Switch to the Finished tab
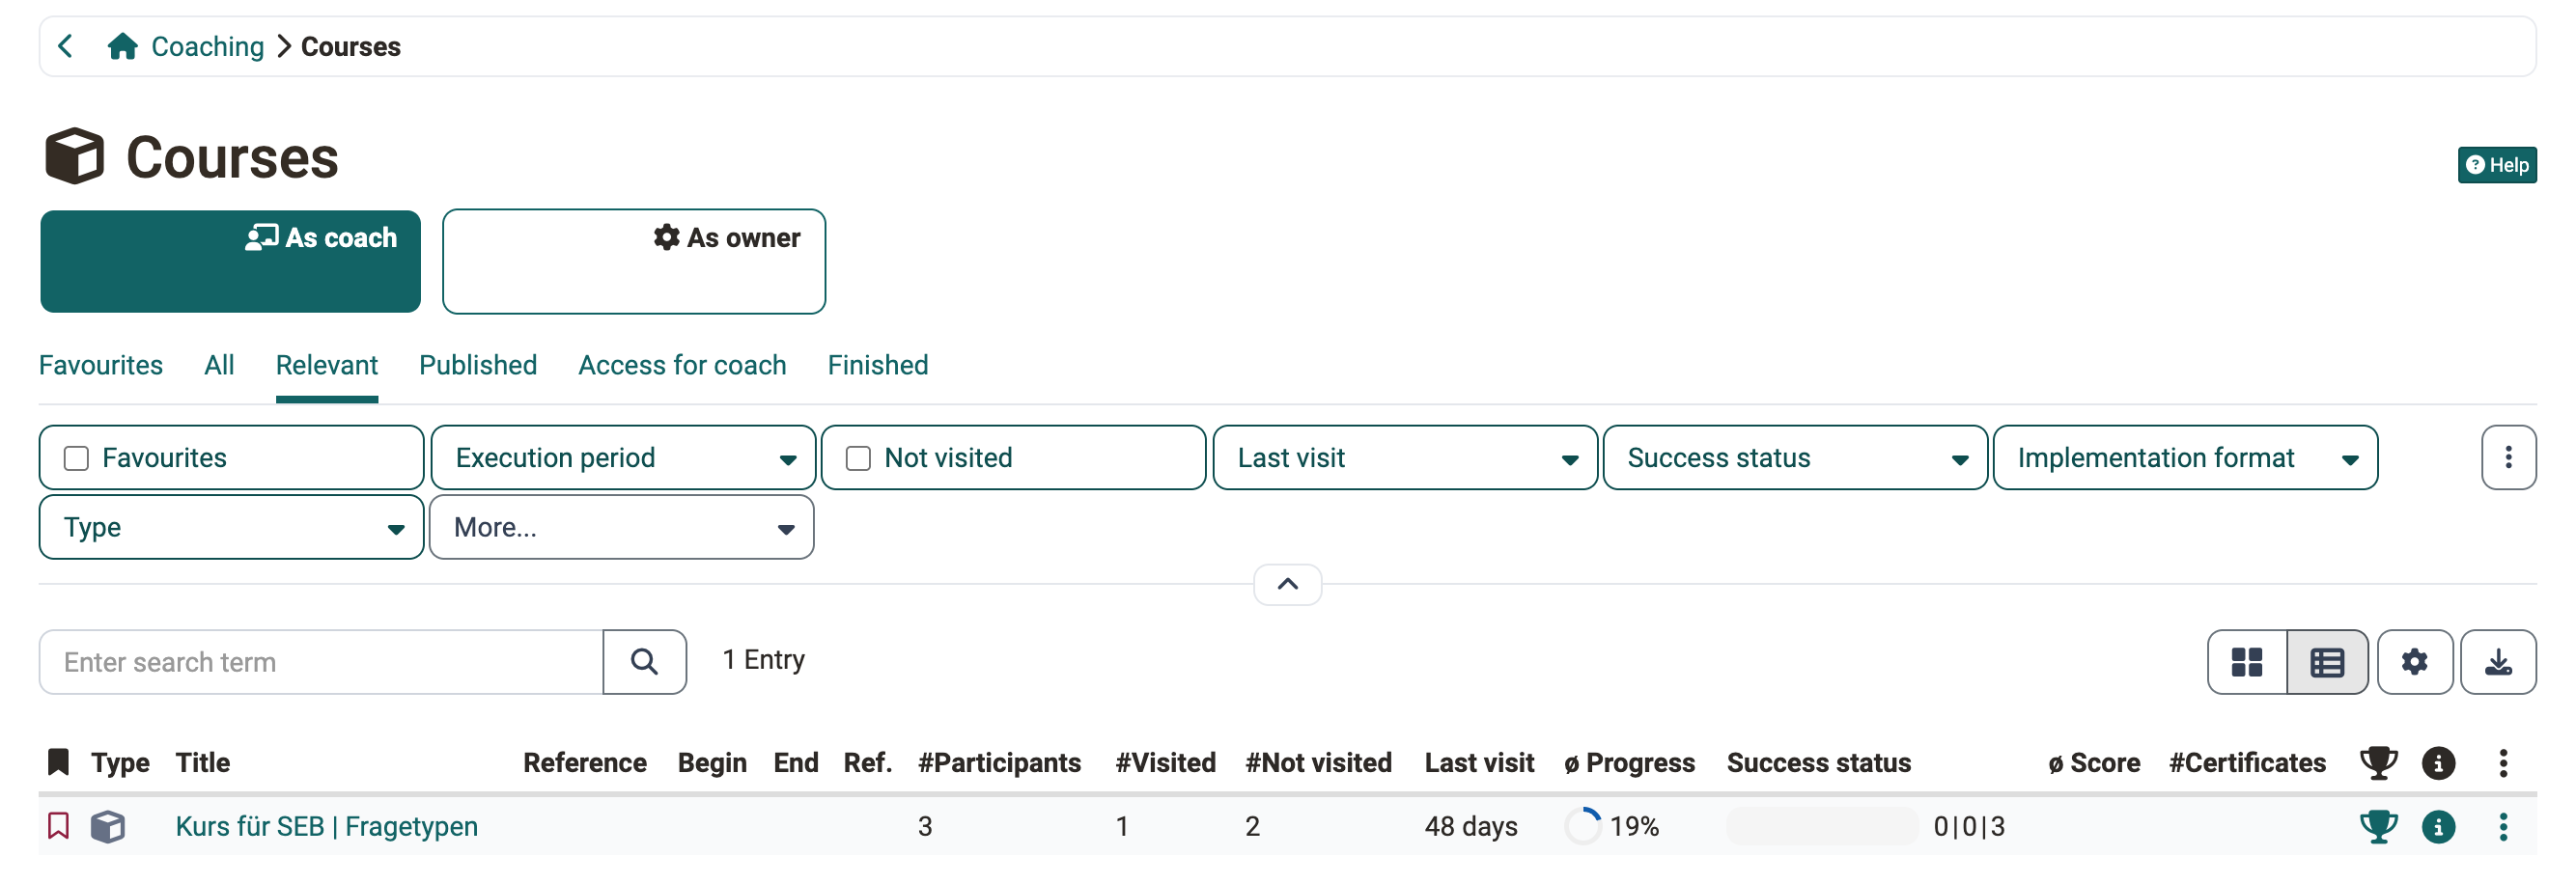This screenshot has height=884, width=2576. (877, 365)
